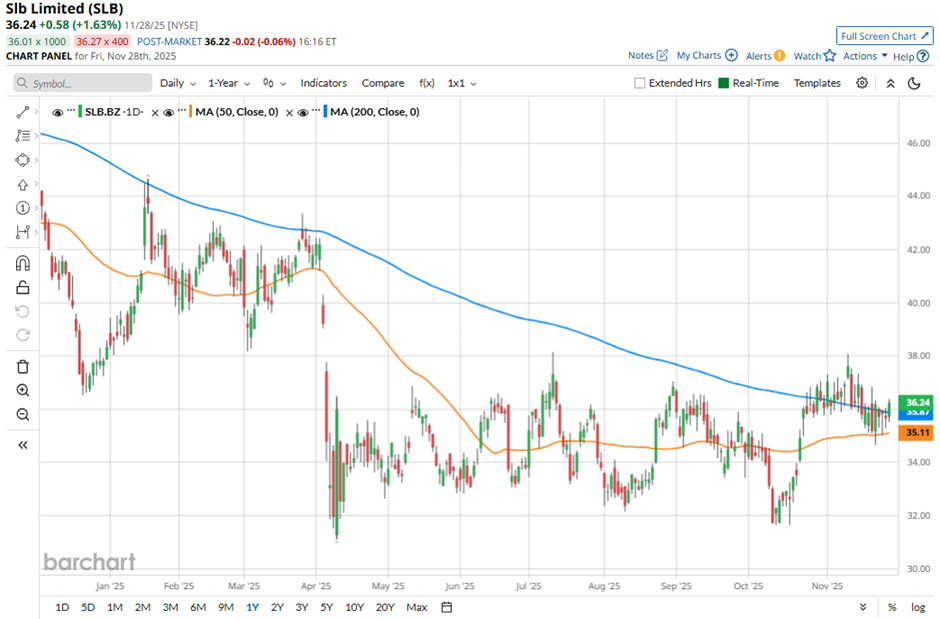Select the trend line drawing tool
The height and width of the screenshot is (619, 940).
(x=23, y=112)
